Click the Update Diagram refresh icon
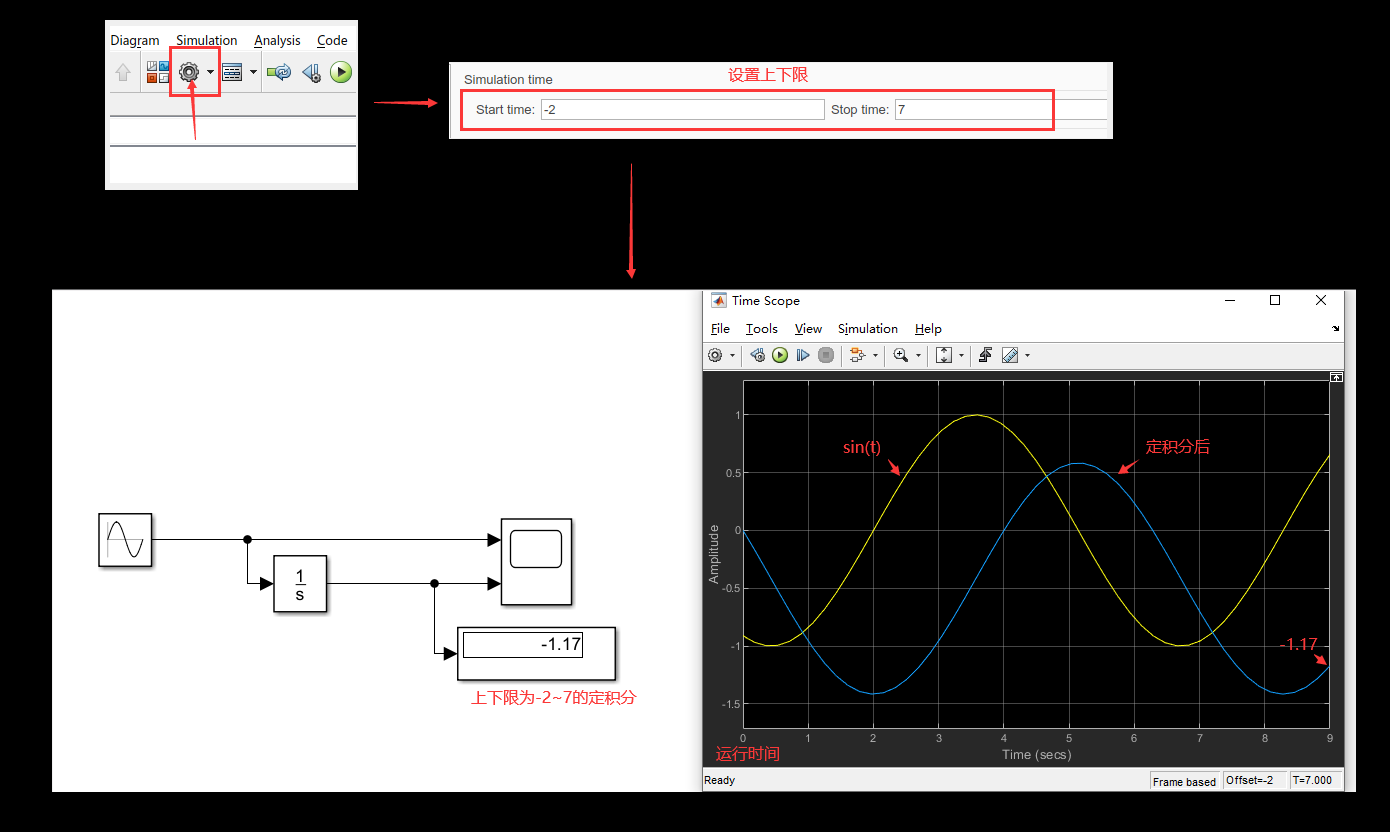The image size is (1390, 832). 279,72
